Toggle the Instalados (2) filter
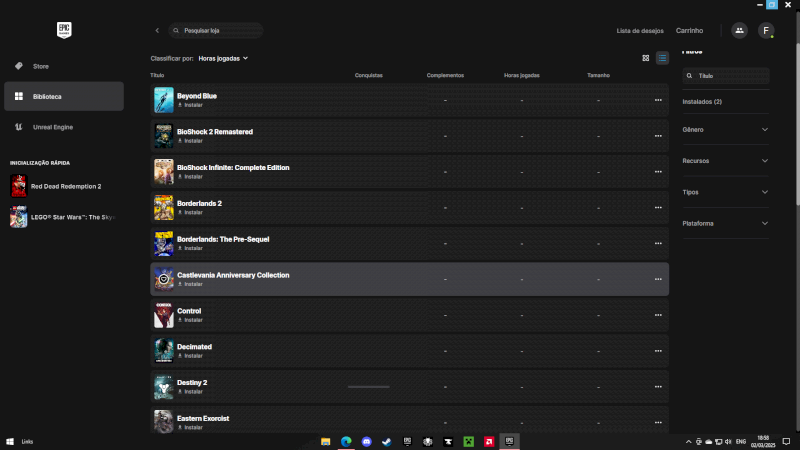Screen dimensions: 800x450 pos(702,101)
